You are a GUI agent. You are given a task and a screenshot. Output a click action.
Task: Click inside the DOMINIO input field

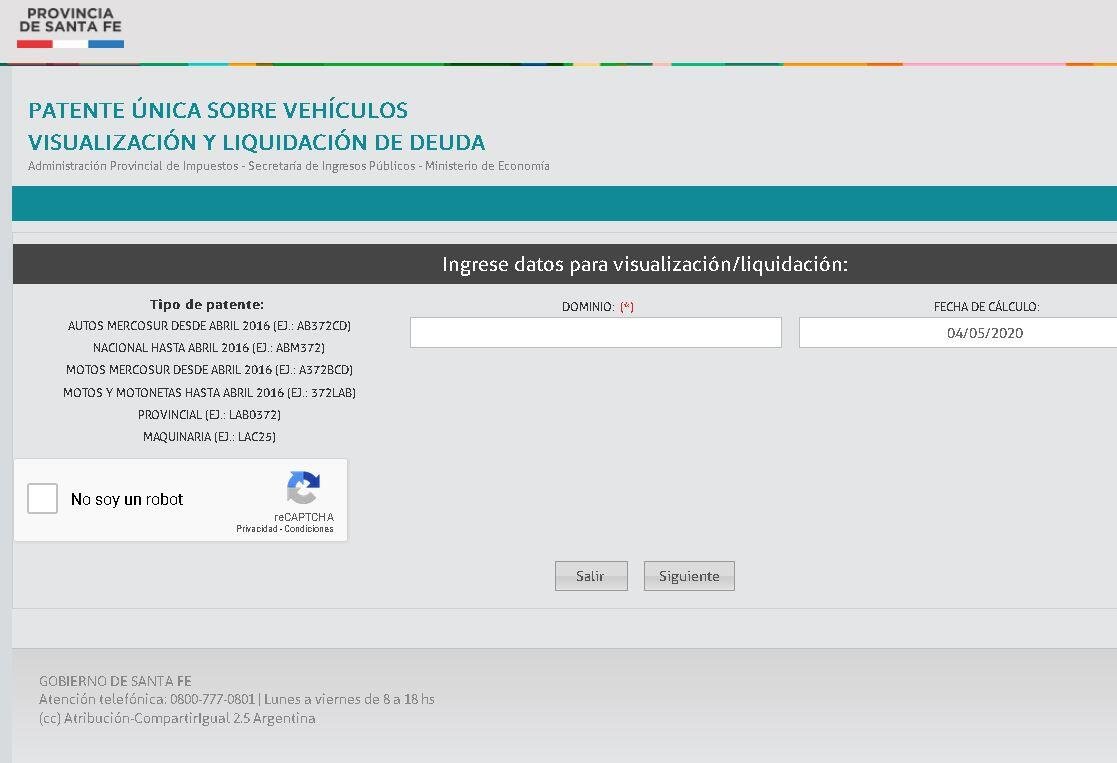click(595, 332)
